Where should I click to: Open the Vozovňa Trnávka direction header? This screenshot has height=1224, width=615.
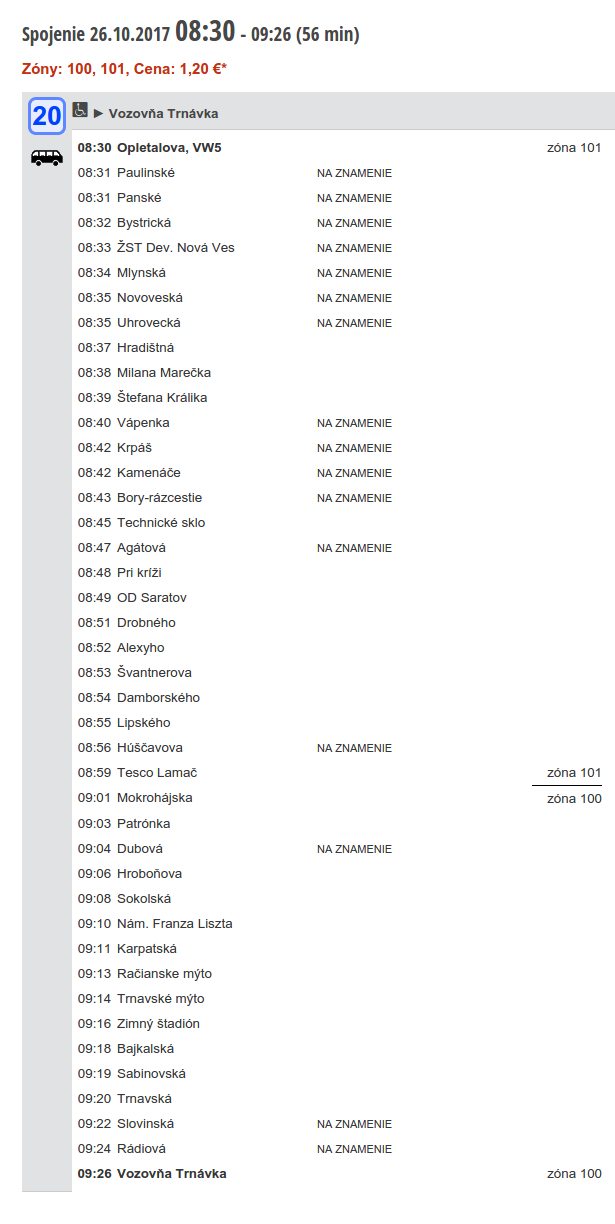tap(163, 114)
